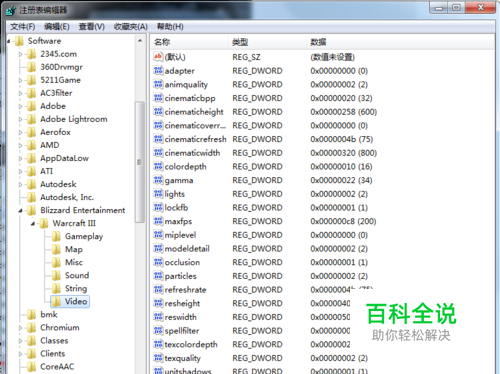Image resolution: width=500 pixels, height=374 pixels.
Task: Click the Sound folder icon
Action: pos(56,275)
